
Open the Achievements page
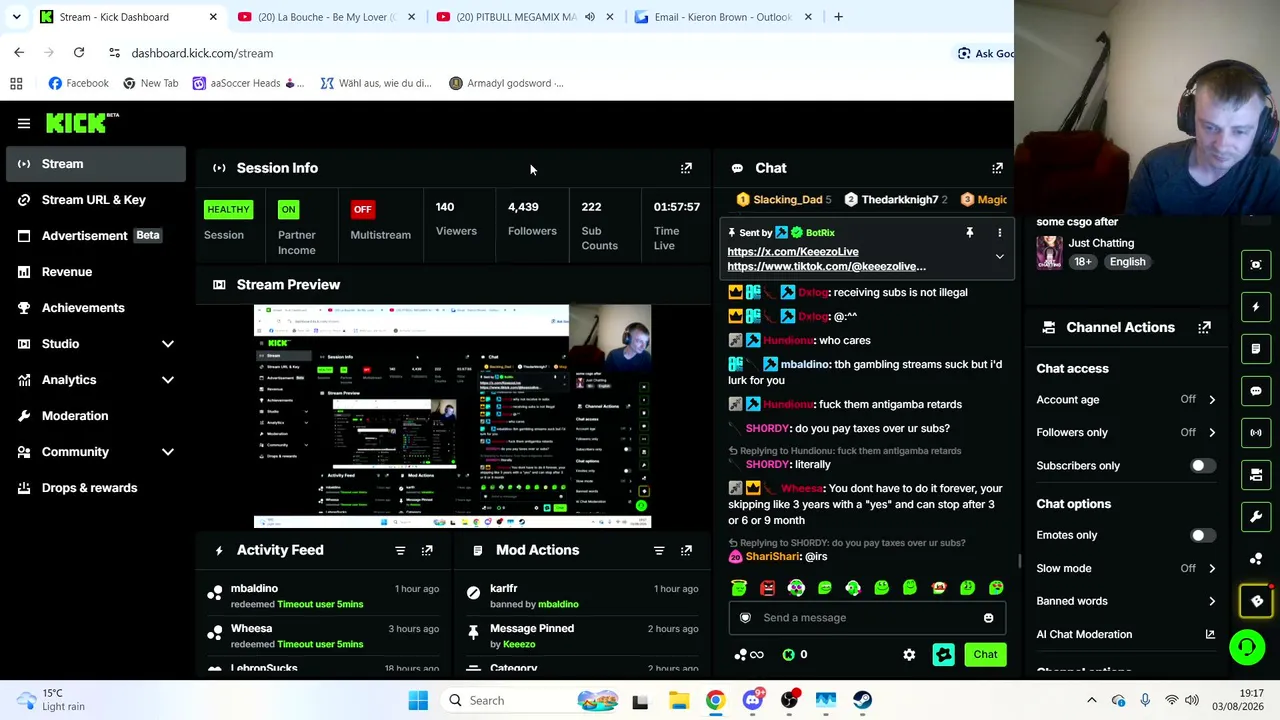click(x=96, y=308)
